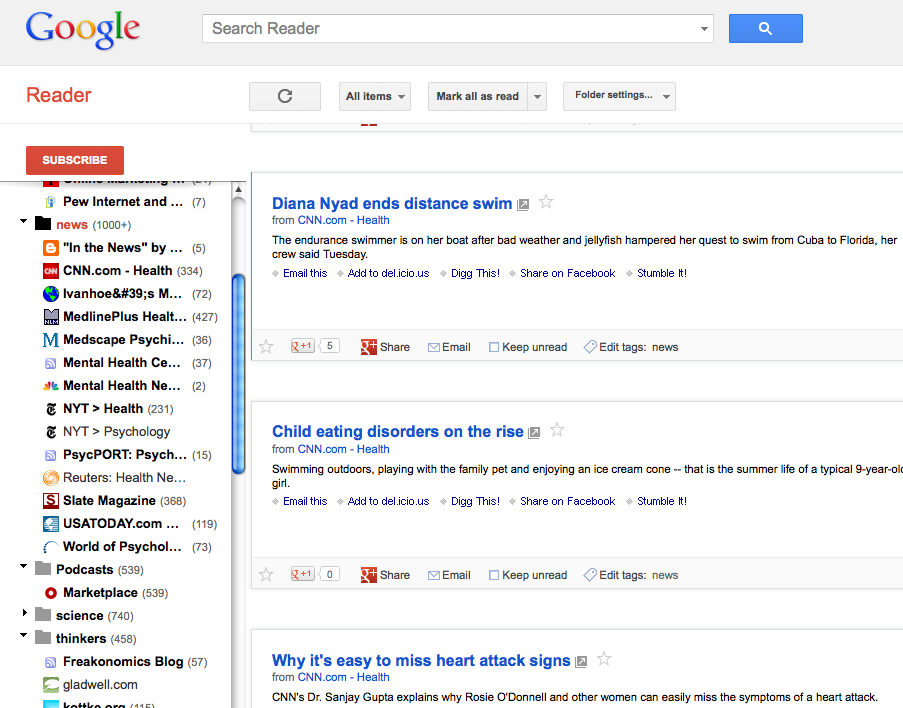
Task: Open the All items dropdown
Action: coord(375,96)
